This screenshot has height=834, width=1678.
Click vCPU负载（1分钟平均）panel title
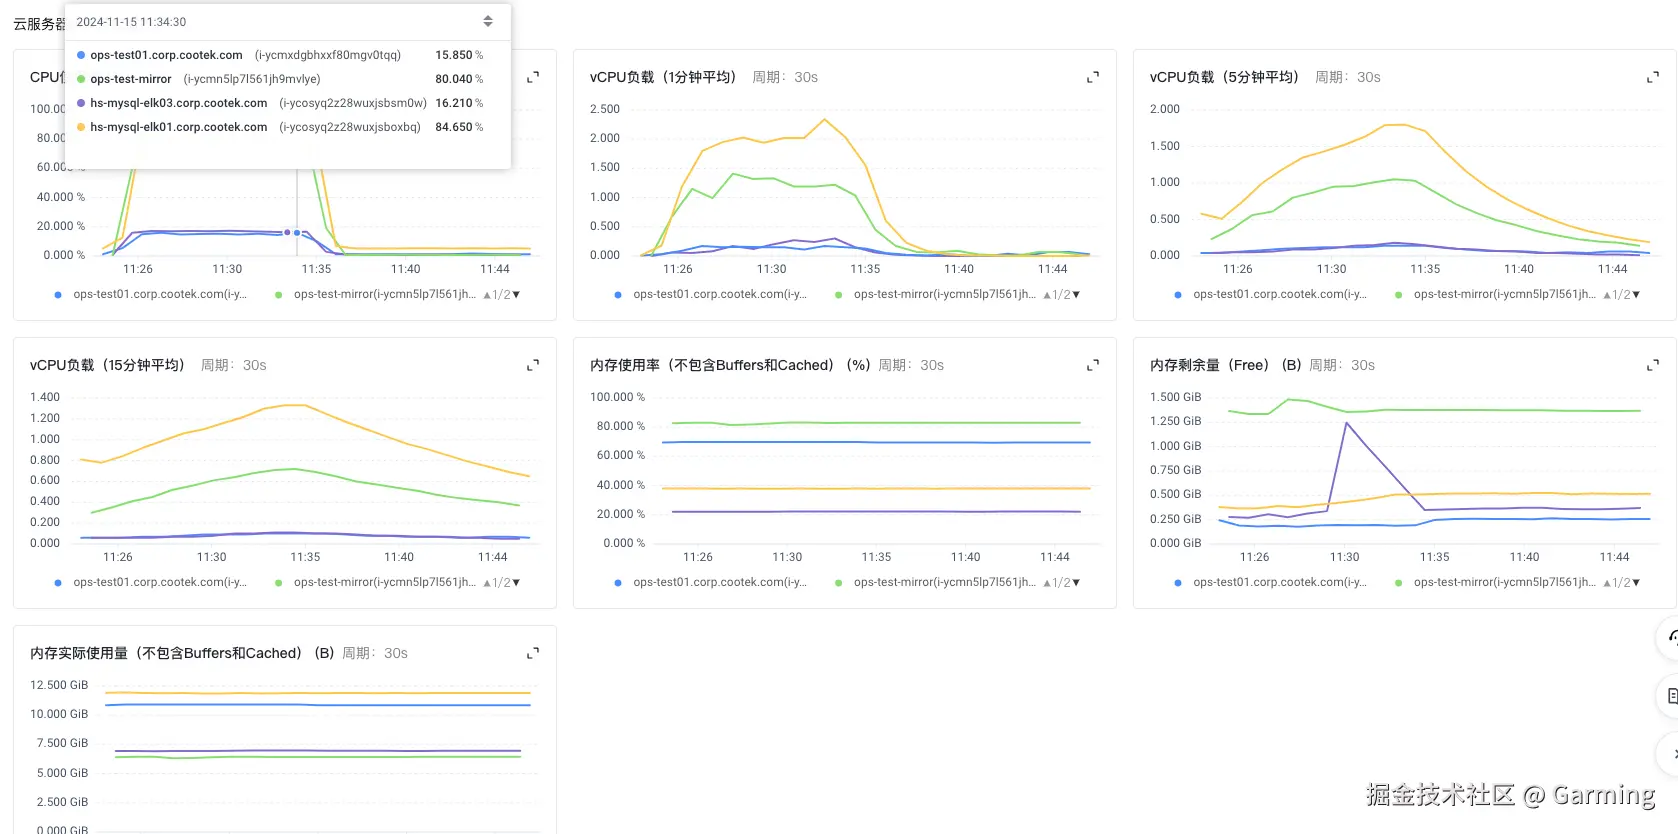point(663,77)
